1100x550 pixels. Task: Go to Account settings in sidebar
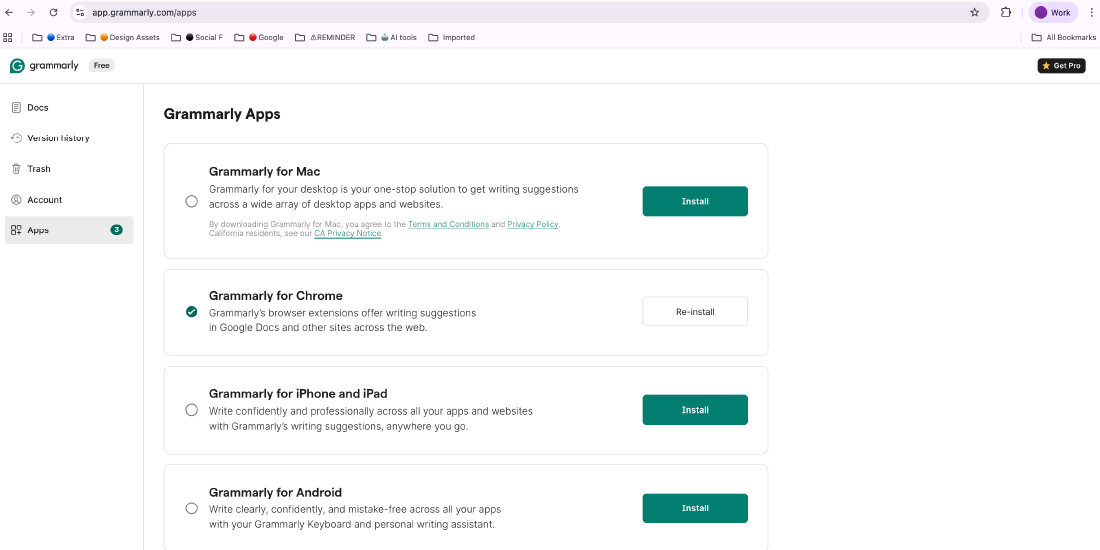coord(44,200)
